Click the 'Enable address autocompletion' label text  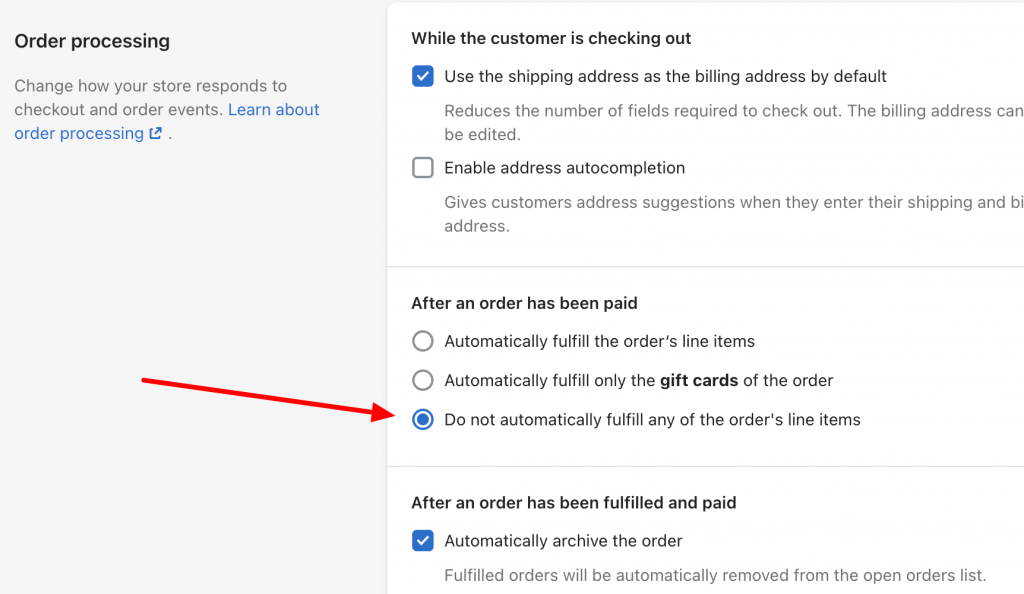pyautogui.click(x=564, y=168)
